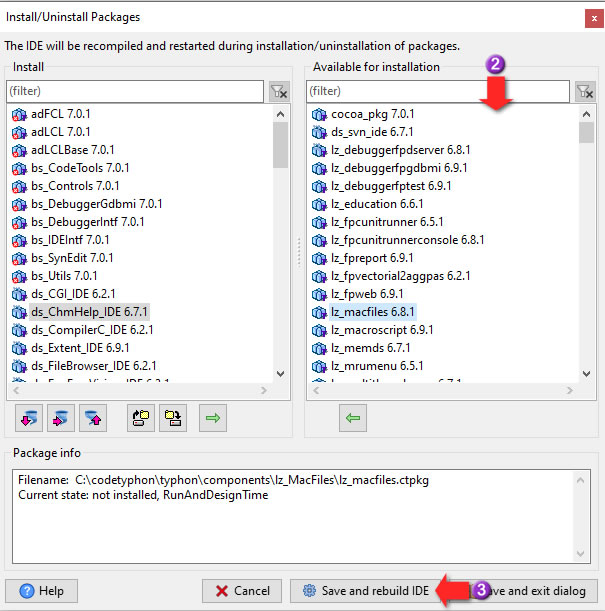Select lz_fpweb 6.9.1 package
The width and height of the screenshot is (605, 611).
coord(367,294)
